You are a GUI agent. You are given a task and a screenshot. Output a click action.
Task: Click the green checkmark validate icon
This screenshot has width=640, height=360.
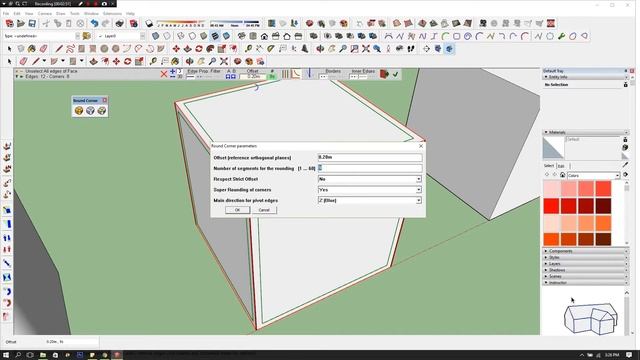395,74
